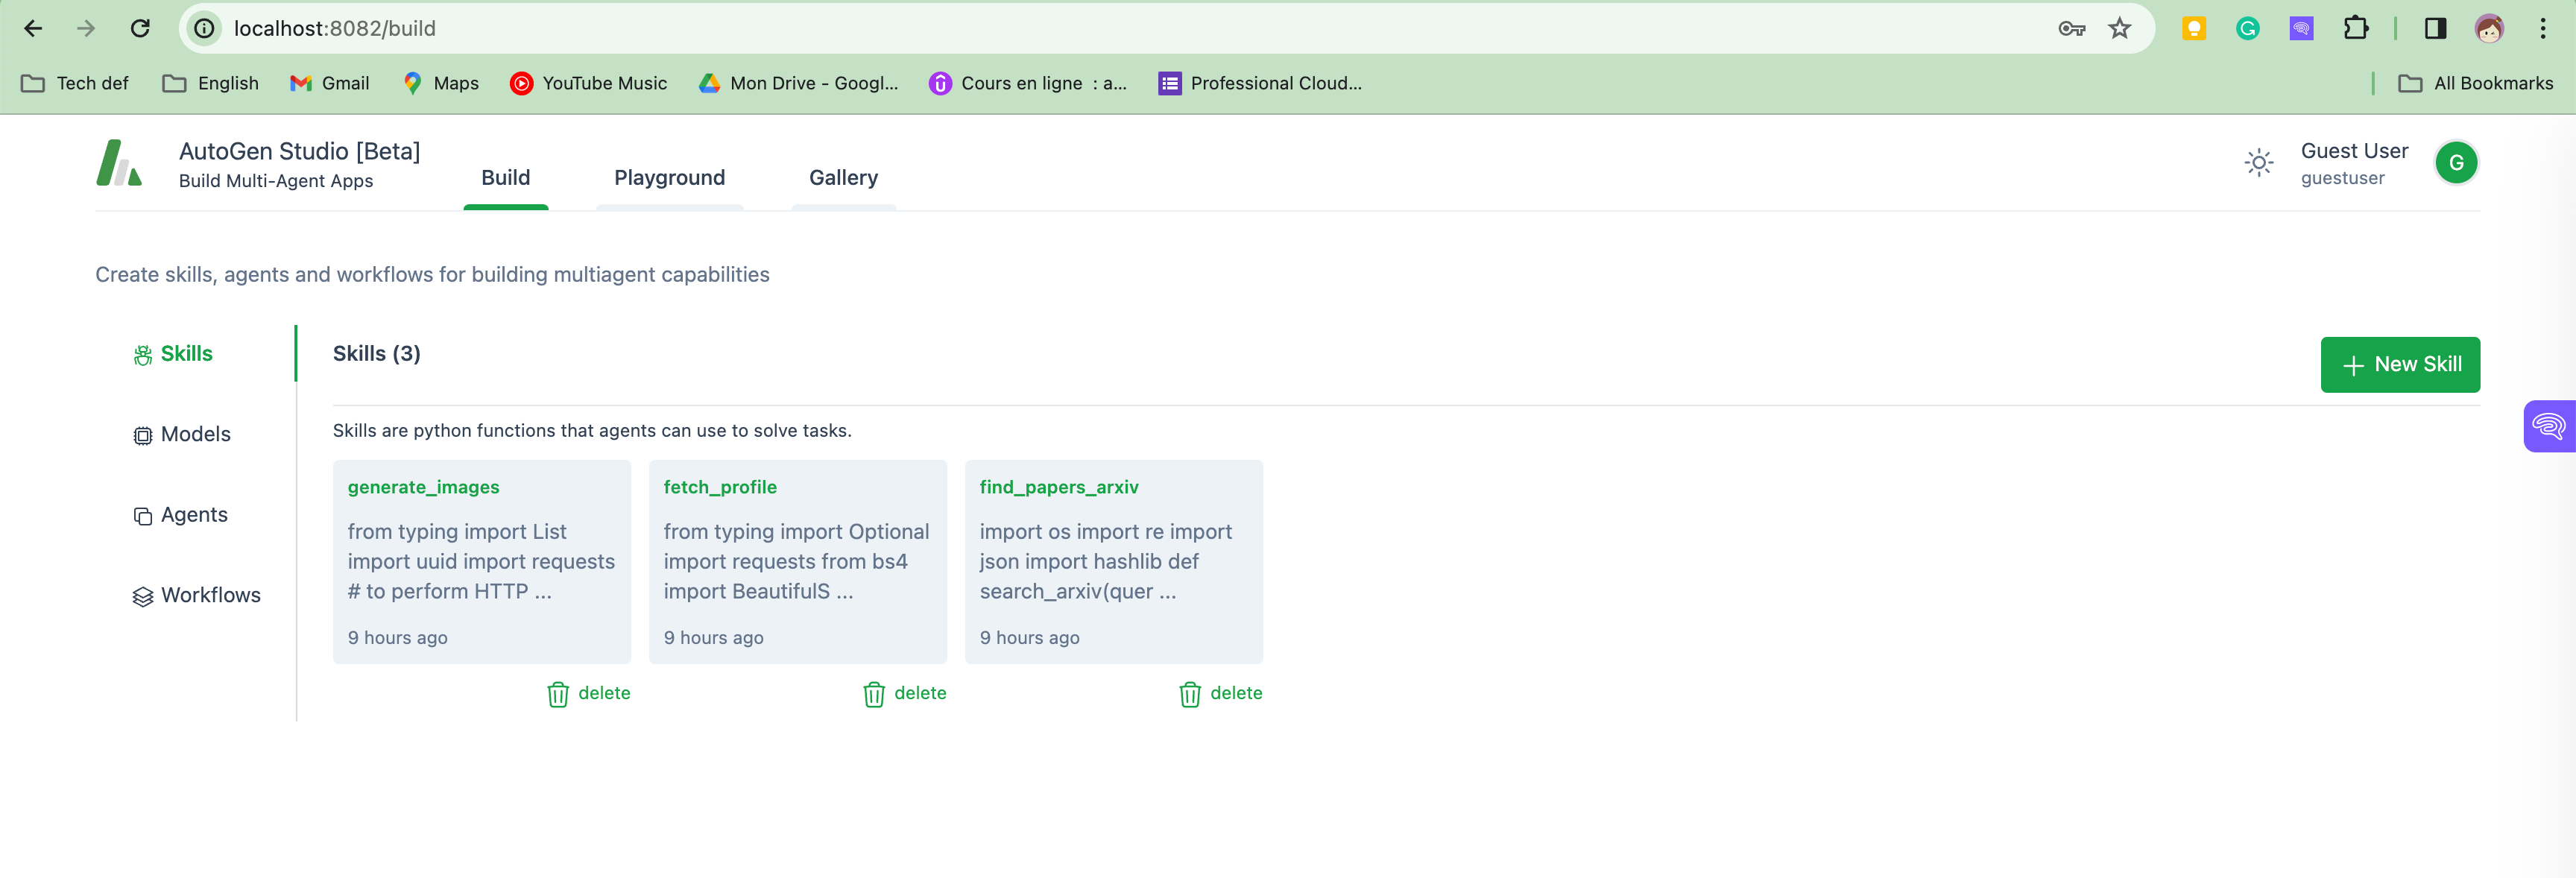This screenshot has width=2576, height=878.
Task: Open the find_papers_arxiv skill card
Action: coord(1113,560)
